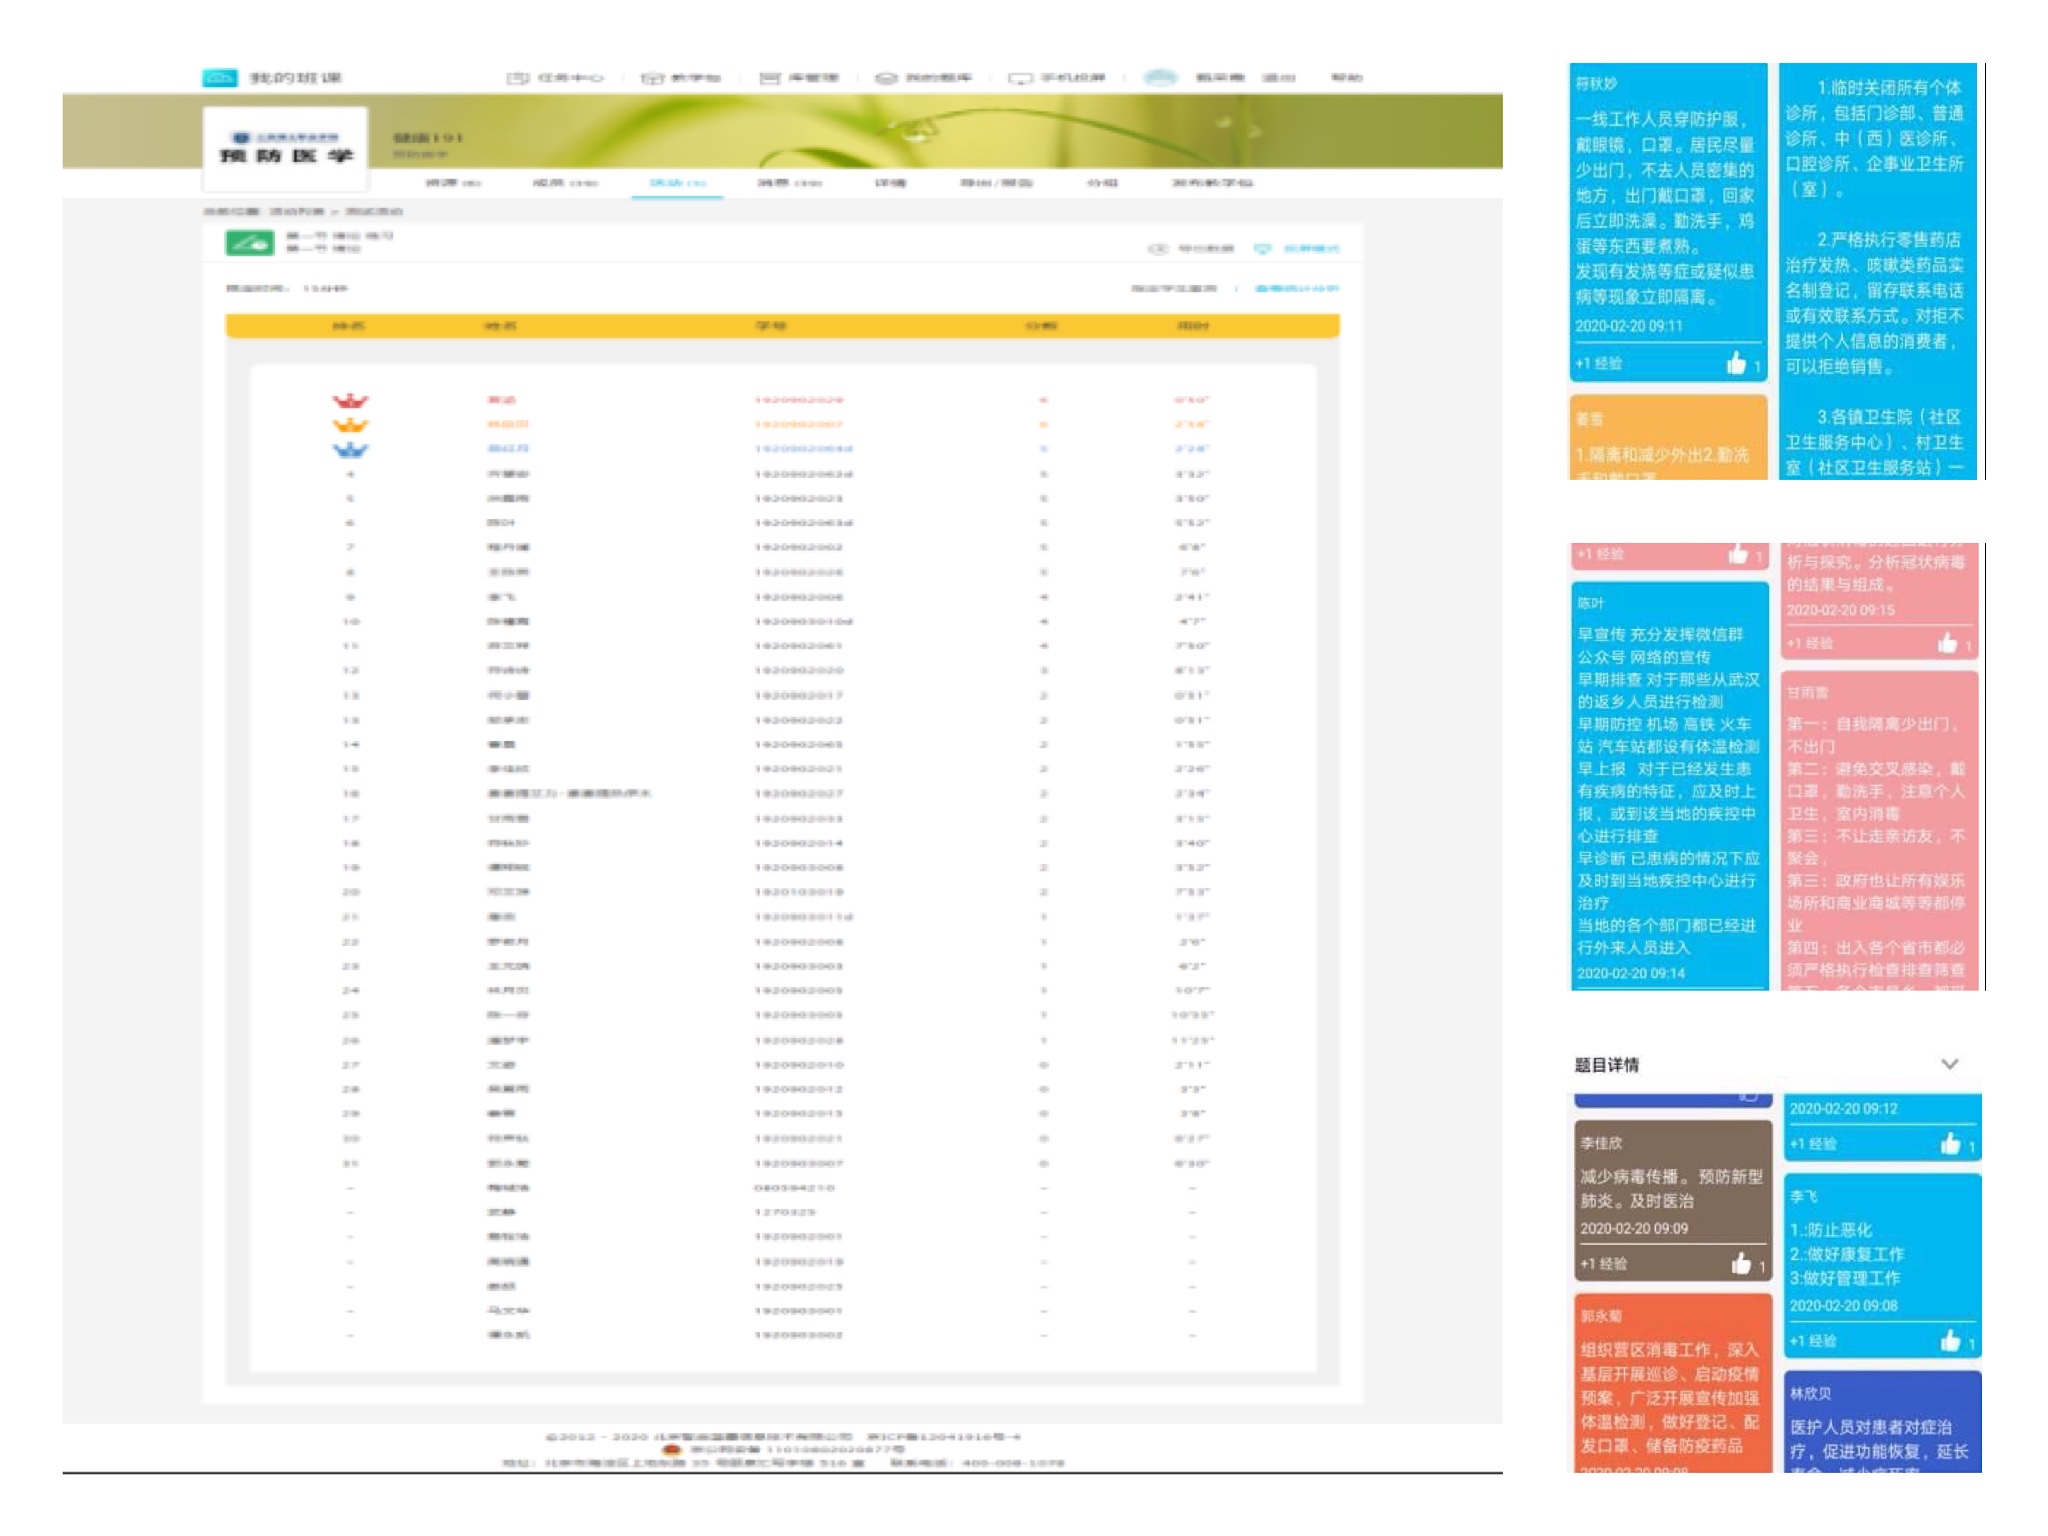Image resolution: width=2048 pixels, height=1536 pixels.
Task: Click the user avatar in top bar
Action: click(1159, 77)
